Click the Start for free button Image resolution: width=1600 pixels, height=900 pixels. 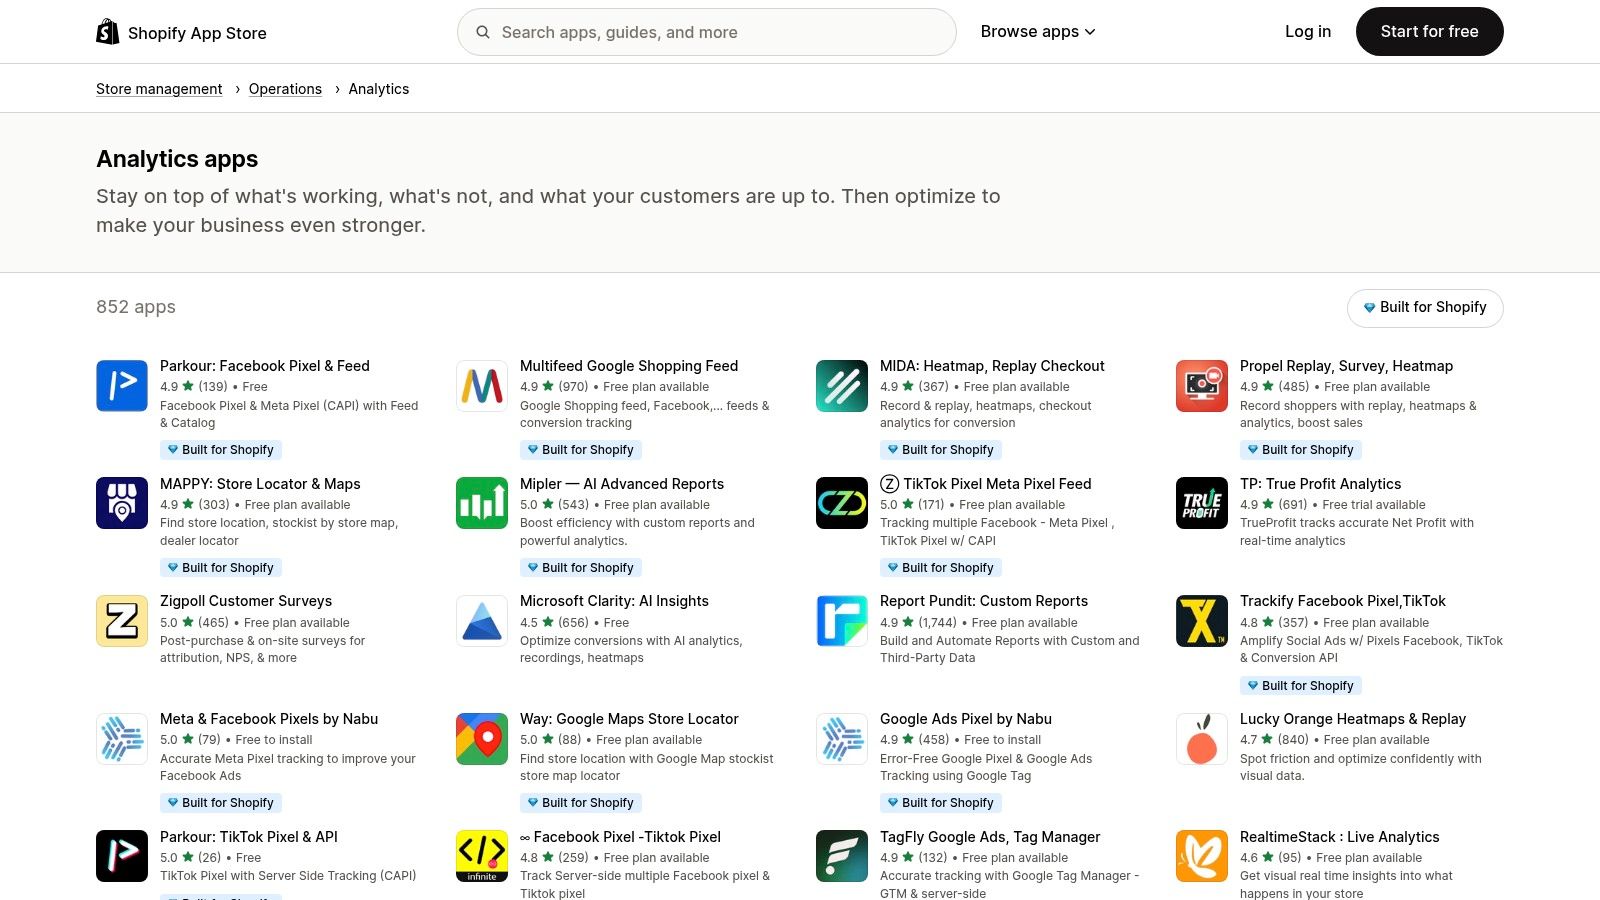(x=1429, y=31)
